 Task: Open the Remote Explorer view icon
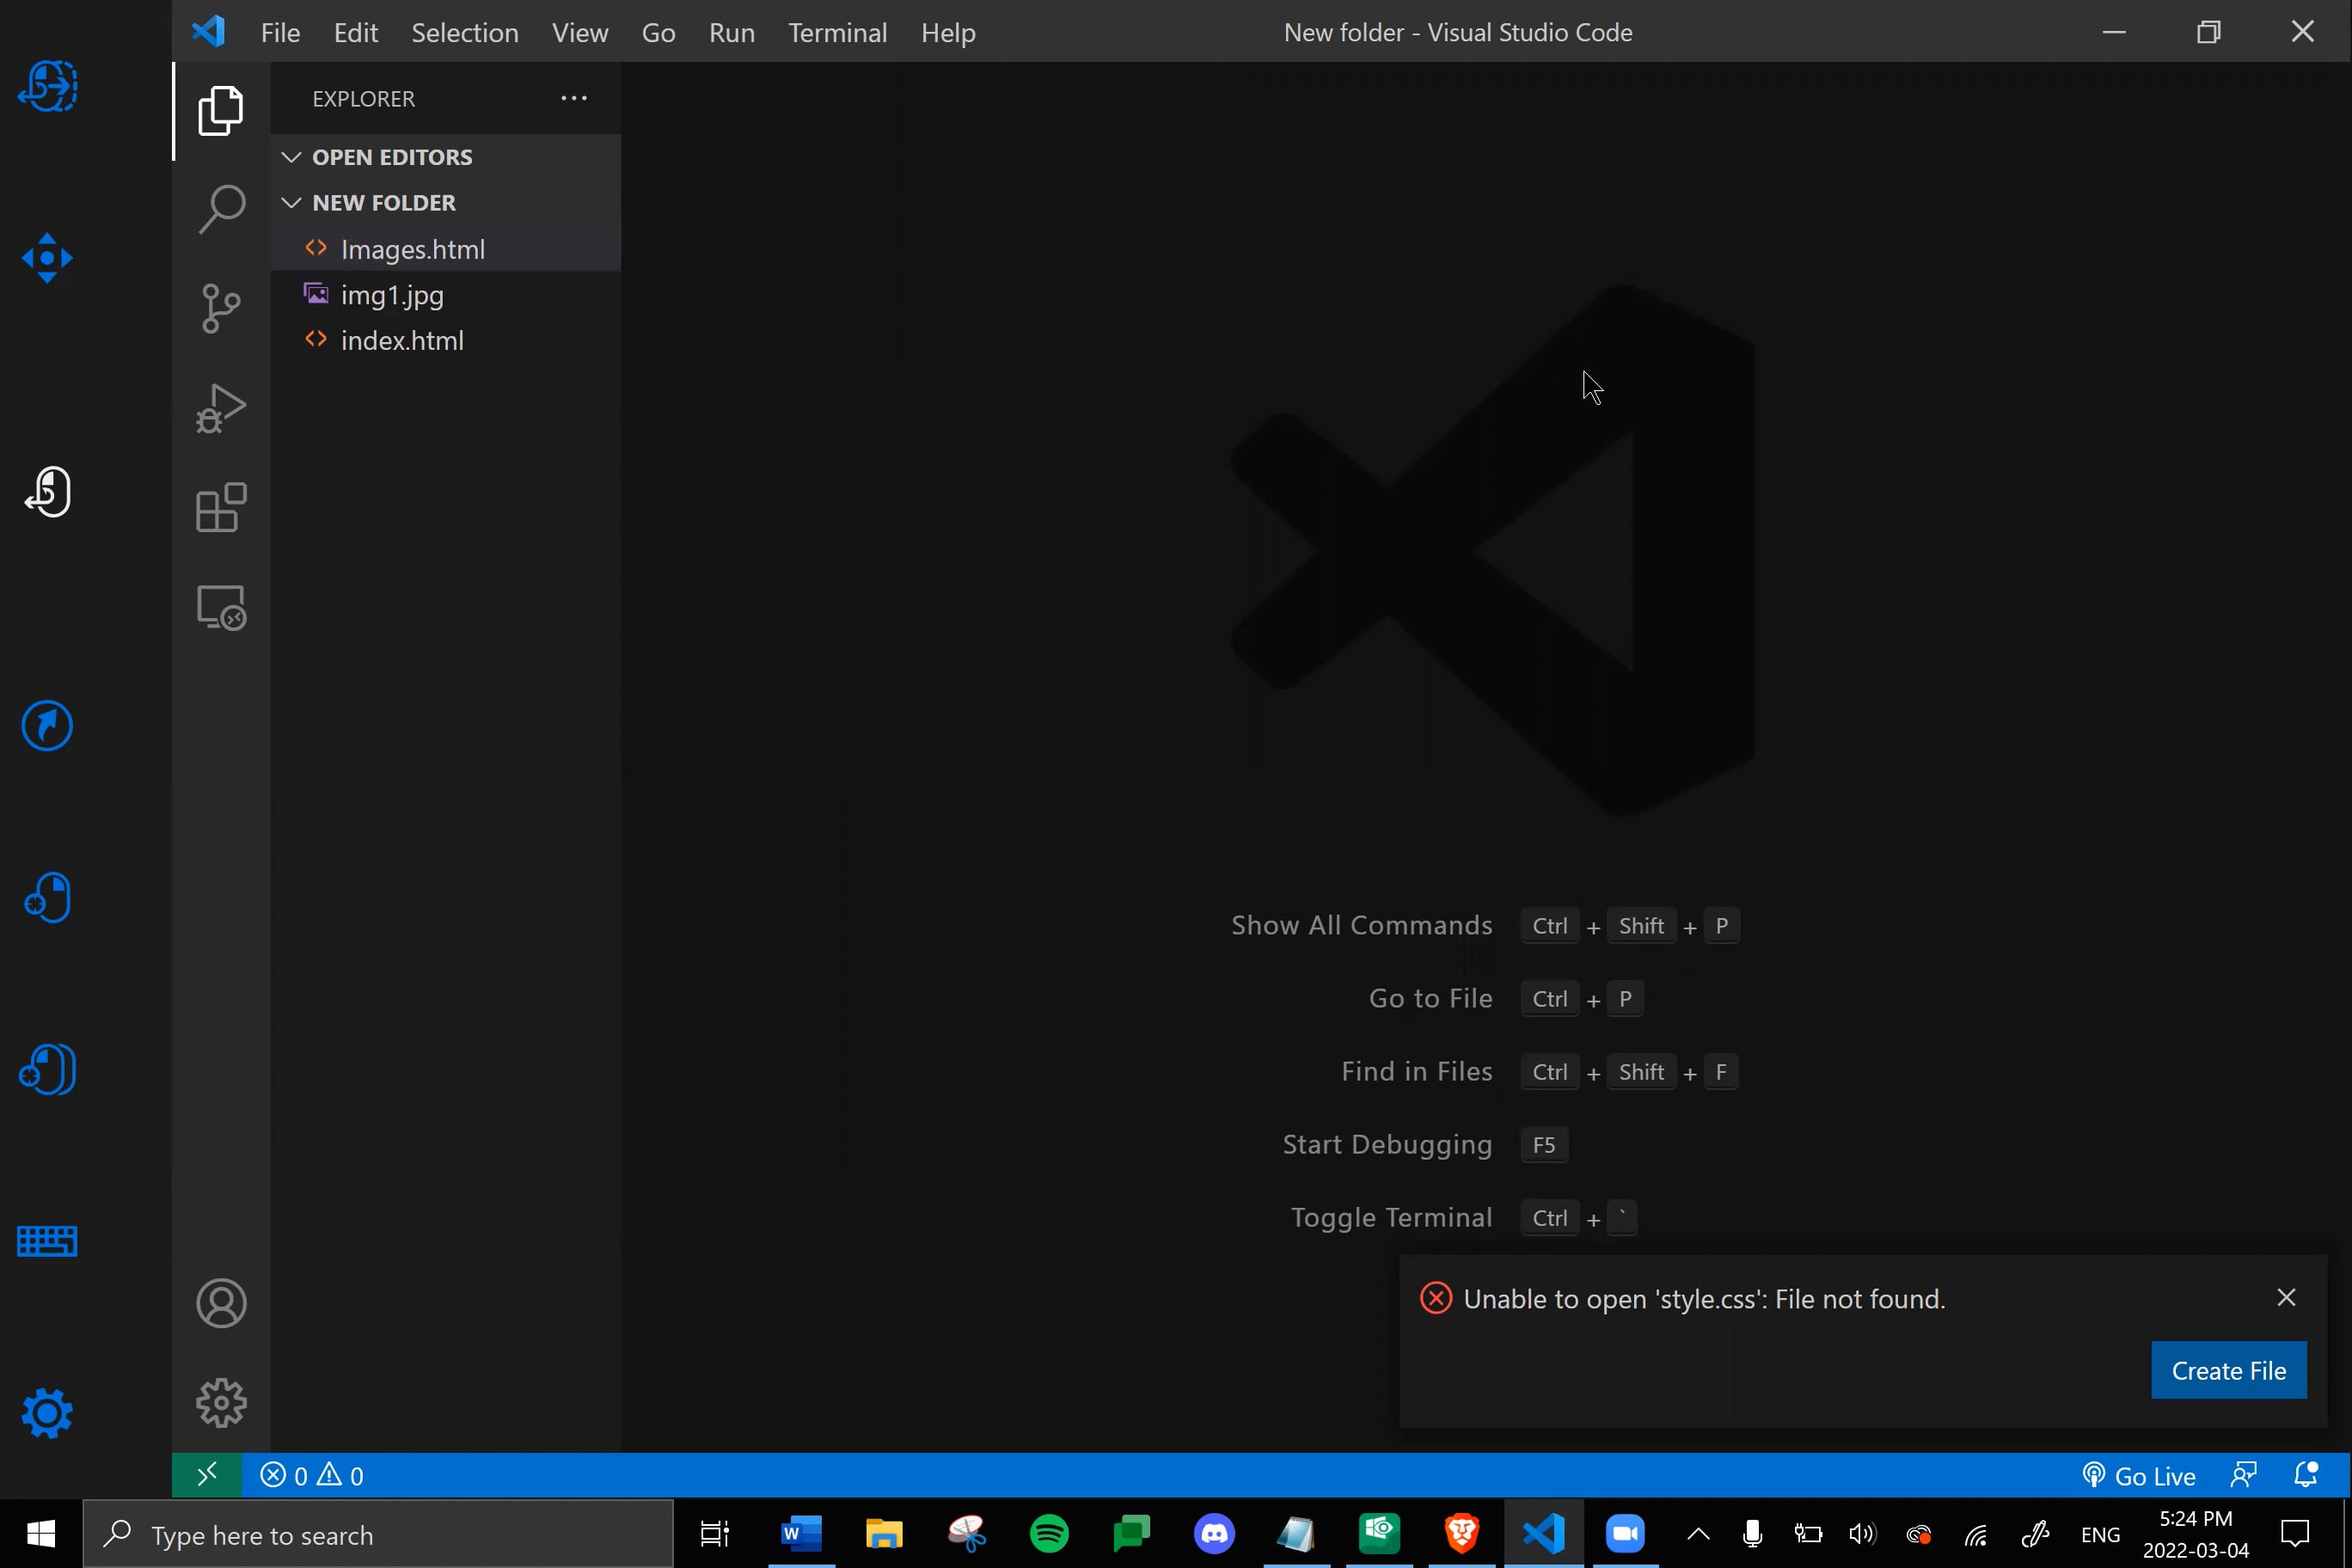coord(221,607)
